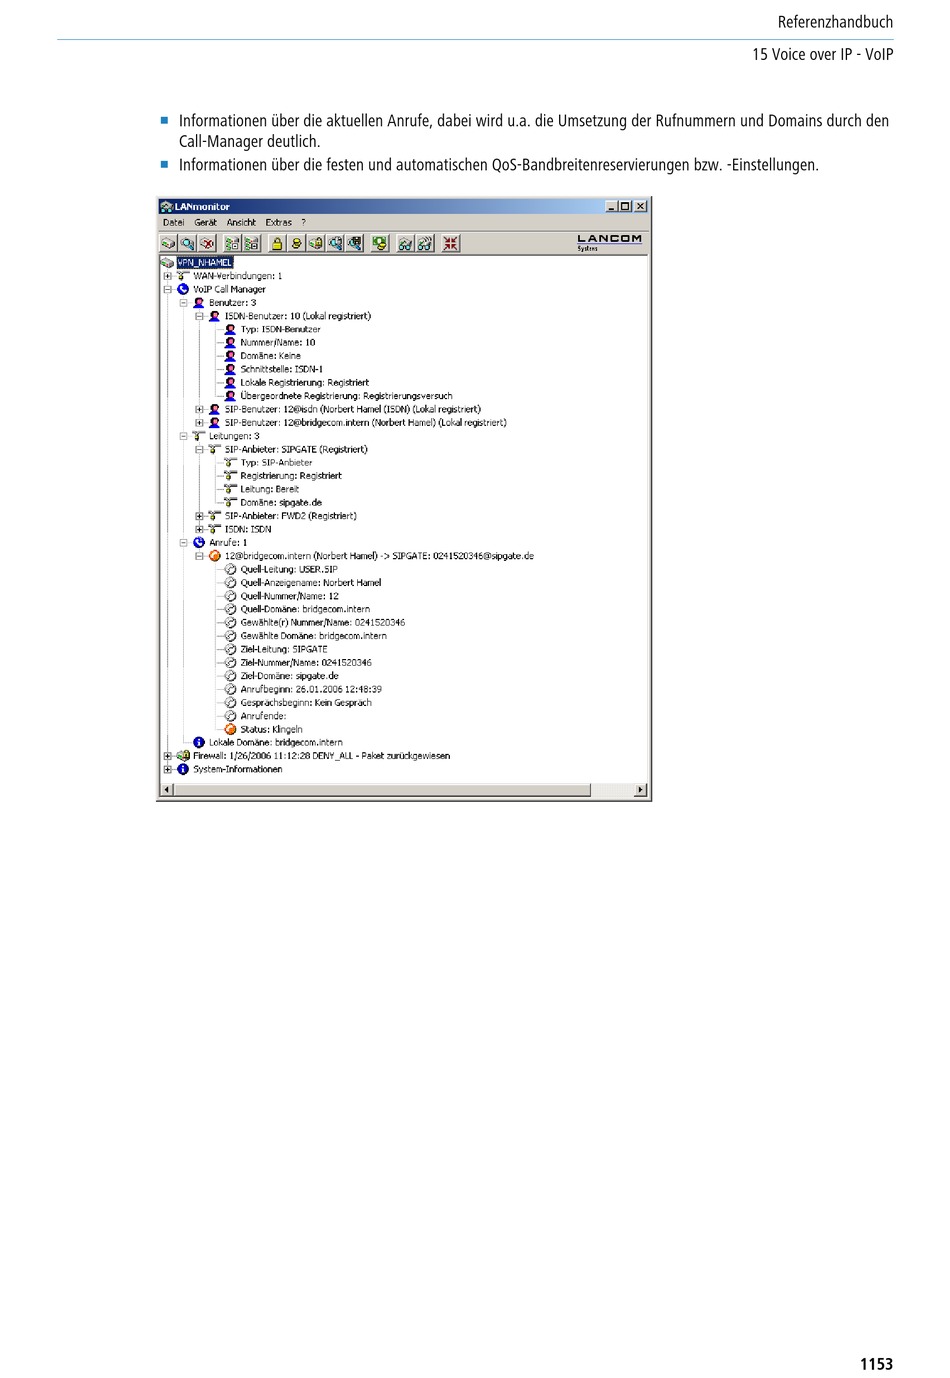
Task: Select the VPN_NHAMEL device entry
Action: click(x=205, y=263)
